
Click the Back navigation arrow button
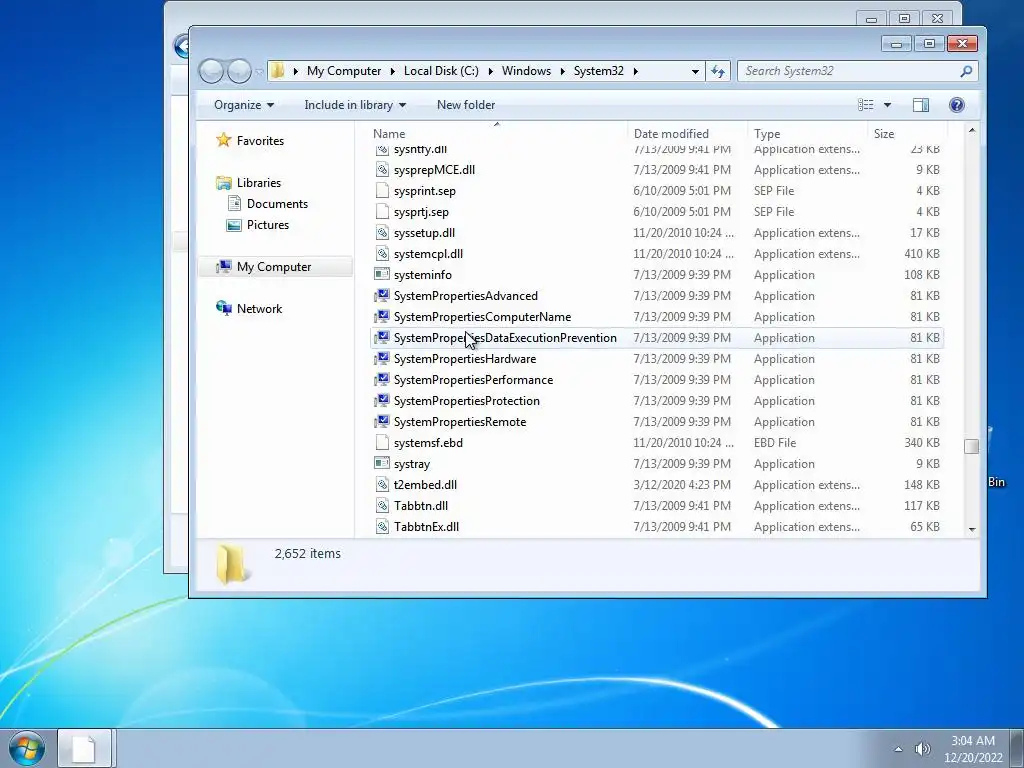(x=211, y=71)
